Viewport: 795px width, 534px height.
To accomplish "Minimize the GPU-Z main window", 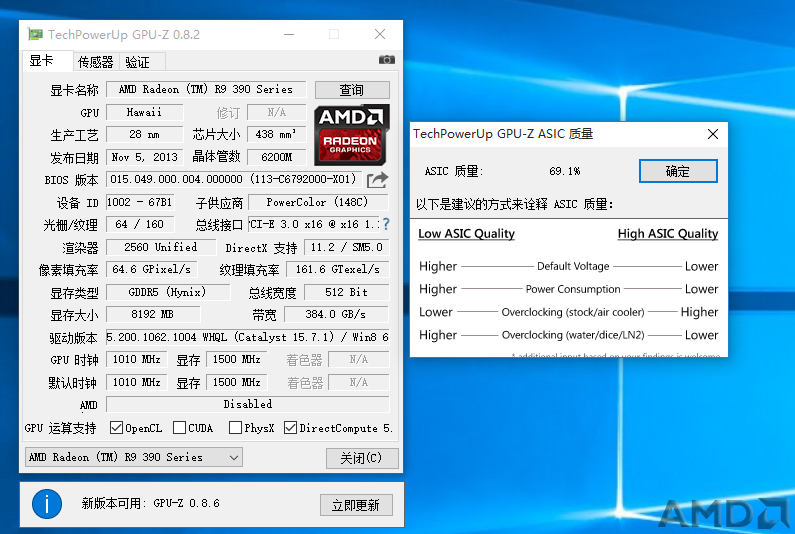I will point(289,34).
